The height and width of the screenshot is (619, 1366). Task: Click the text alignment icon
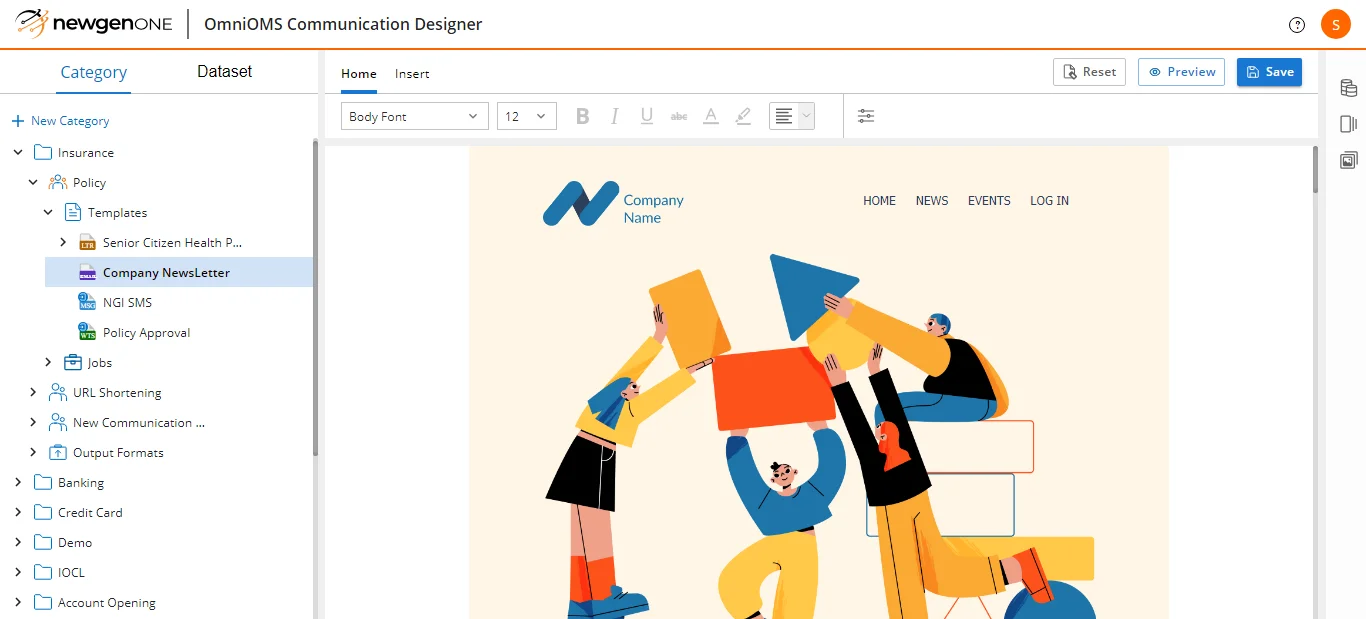(x=784, y=117)
